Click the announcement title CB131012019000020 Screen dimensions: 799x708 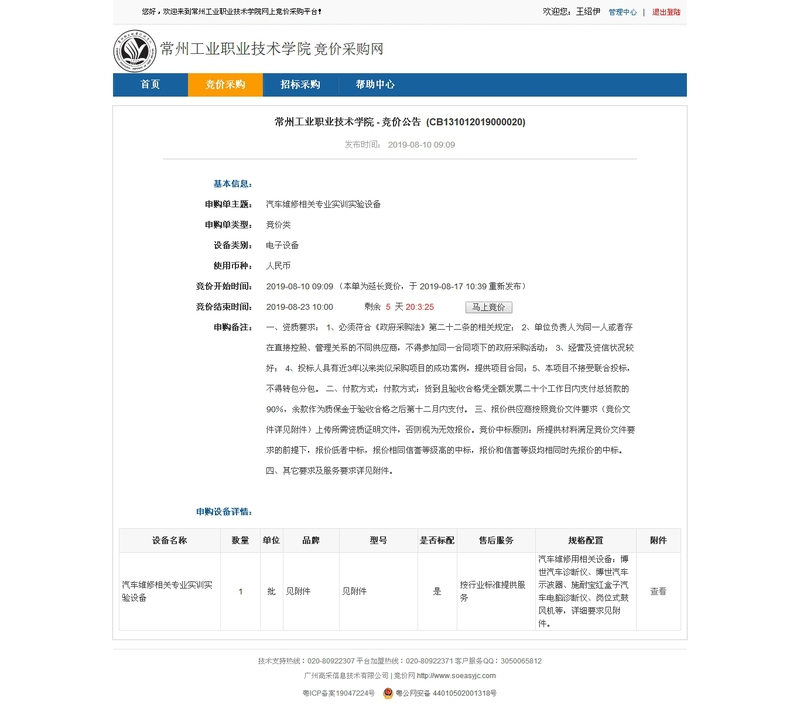click(x=399, y=122)
